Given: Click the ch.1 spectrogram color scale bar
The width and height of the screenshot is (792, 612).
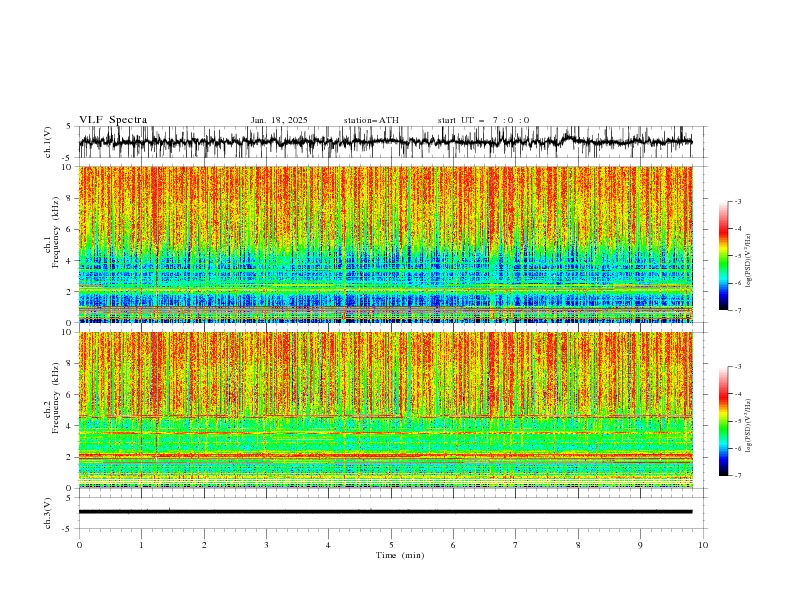Looking at the screenshot, I should [723, 256].
